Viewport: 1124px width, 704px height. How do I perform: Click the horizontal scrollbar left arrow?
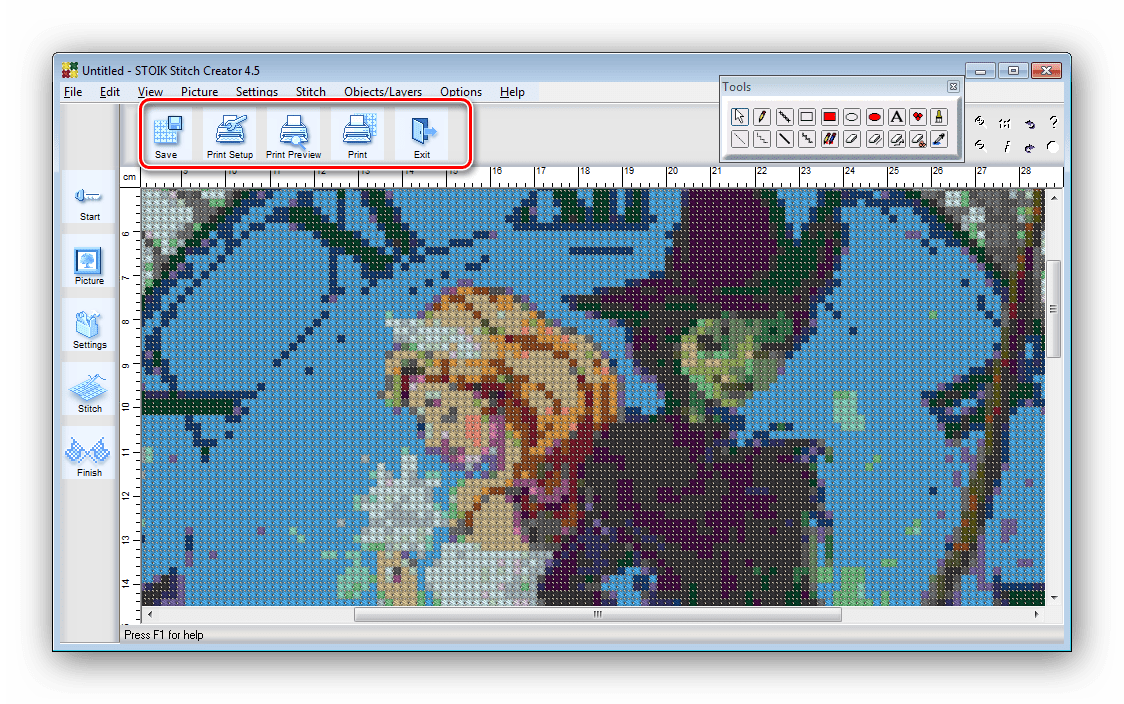coord(149,614)
